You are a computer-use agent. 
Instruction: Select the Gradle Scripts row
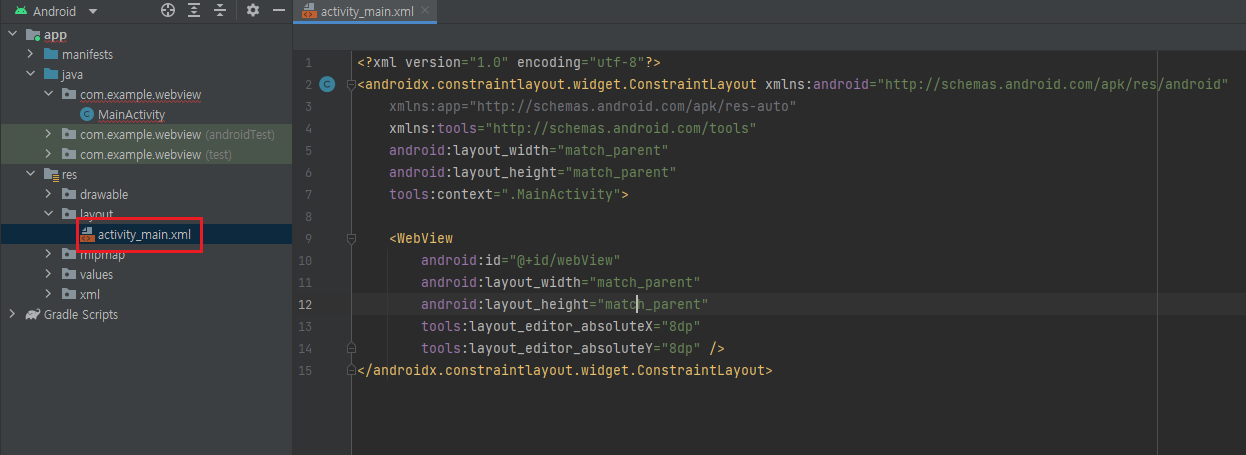coord(146,314)
